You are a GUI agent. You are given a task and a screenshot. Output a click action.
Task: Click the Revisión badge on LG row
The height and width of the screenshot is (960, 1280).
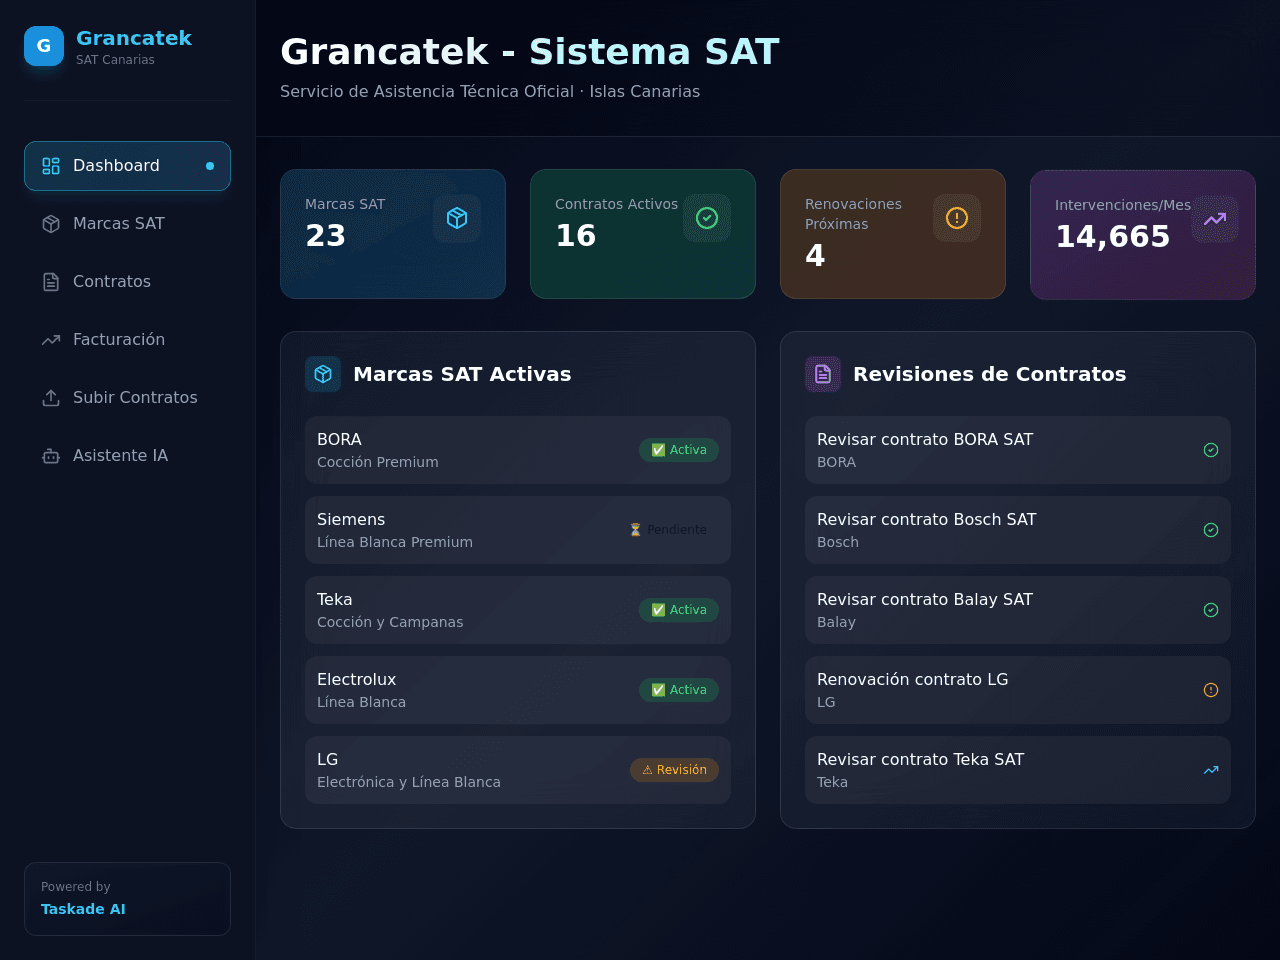pyautogui.click(x=674, y=770)
